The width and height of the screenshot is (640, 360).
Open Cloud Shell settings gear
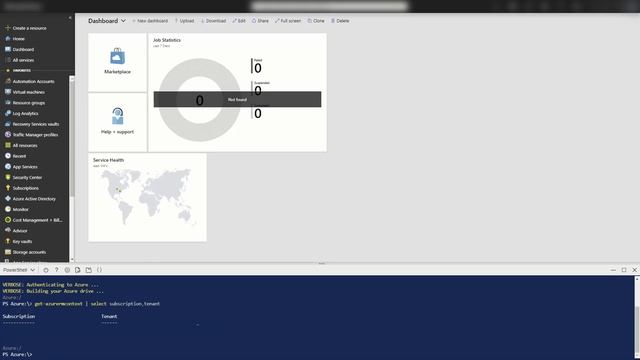(67, 270)
